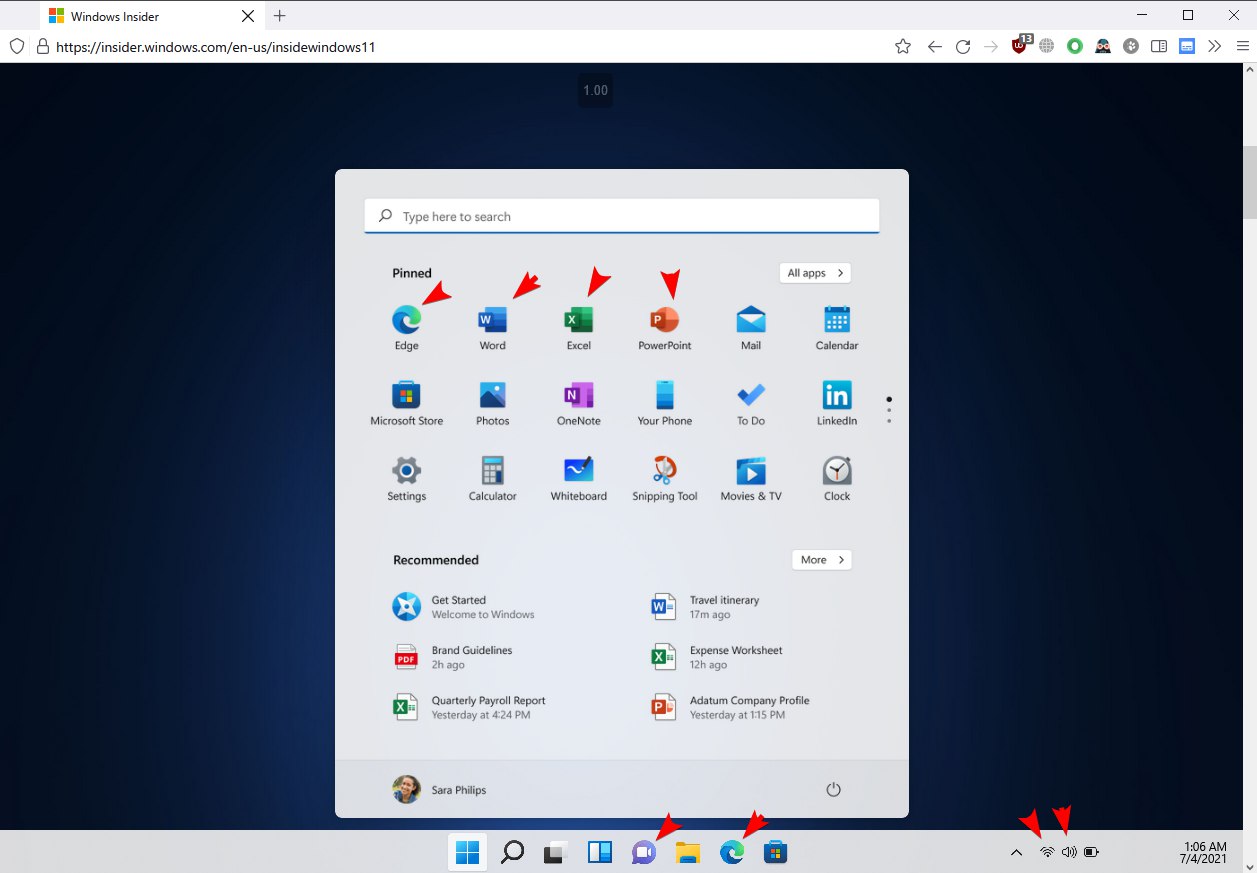Screen dimensions: 1257x873
Task: Open the Chat taskbar icon
Action: (x=644, y=852)
